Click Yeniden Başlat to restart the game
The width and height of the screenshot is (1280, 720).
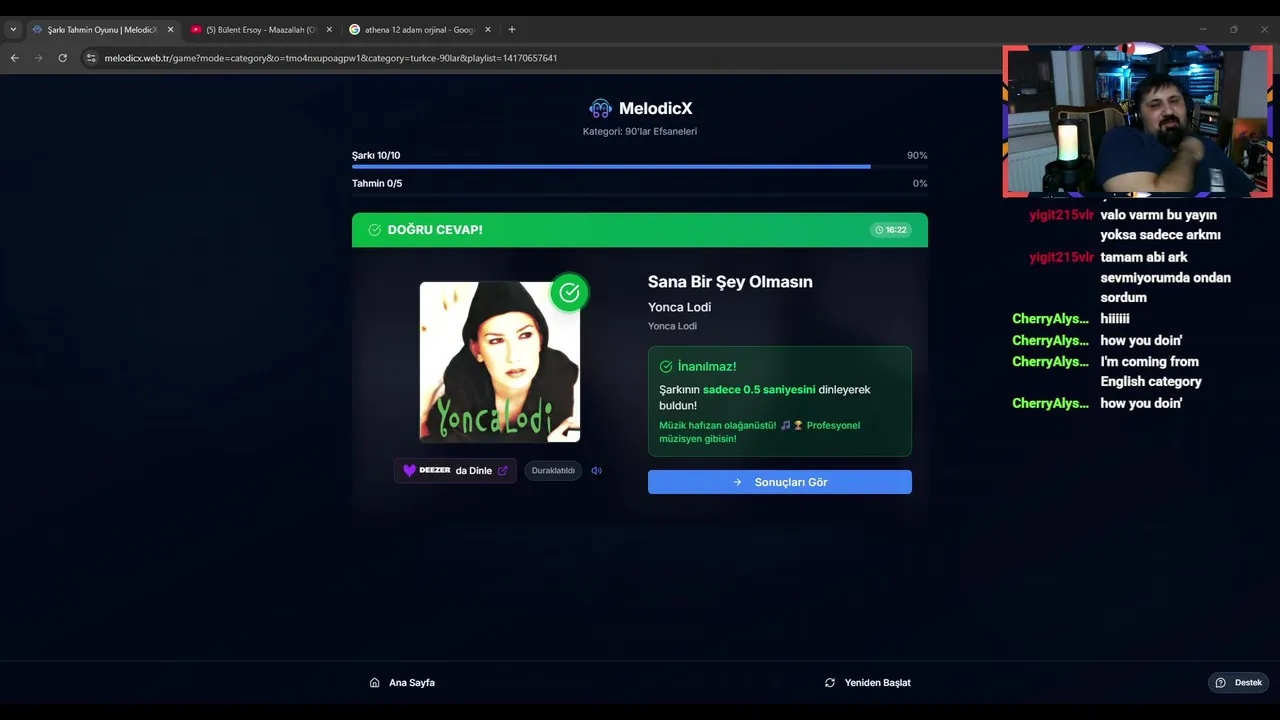pyautogui.click(x=868, y=683)
